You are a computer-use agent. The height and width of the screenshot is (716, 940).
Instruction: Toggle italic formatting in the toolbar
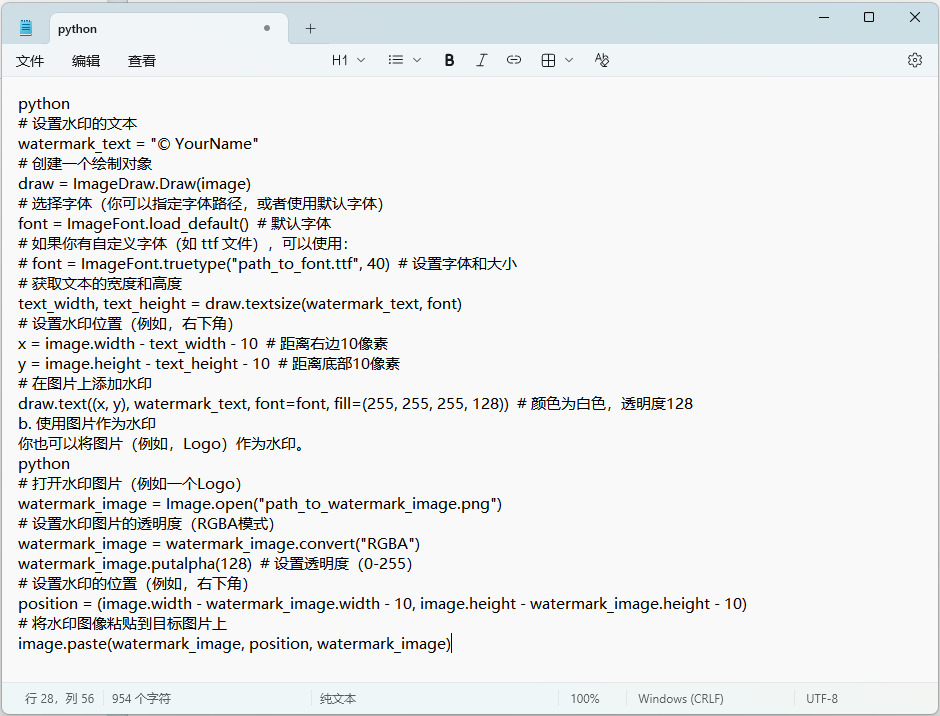481,60
